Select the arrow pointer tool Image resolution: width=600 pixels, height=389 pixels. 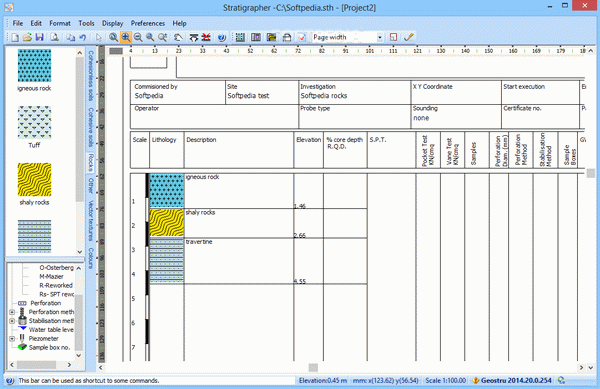pos(99,37)
